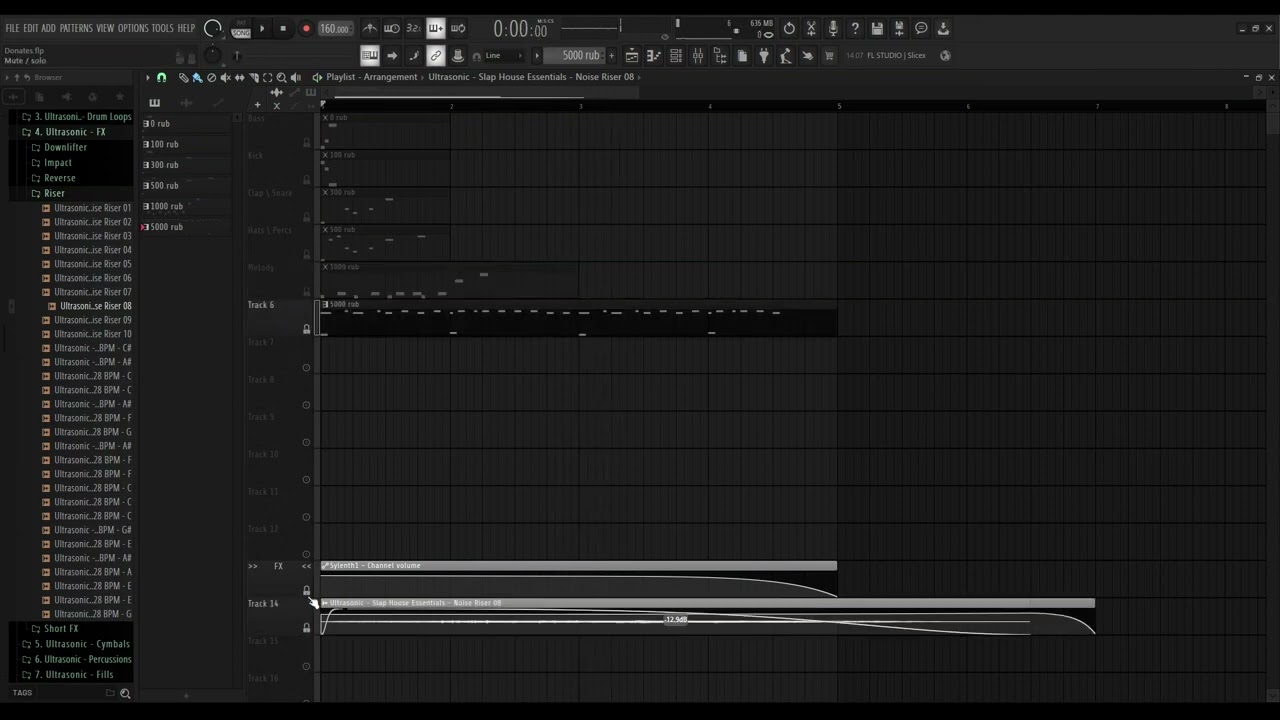Click the microphone recording icon

coord(833,28)
